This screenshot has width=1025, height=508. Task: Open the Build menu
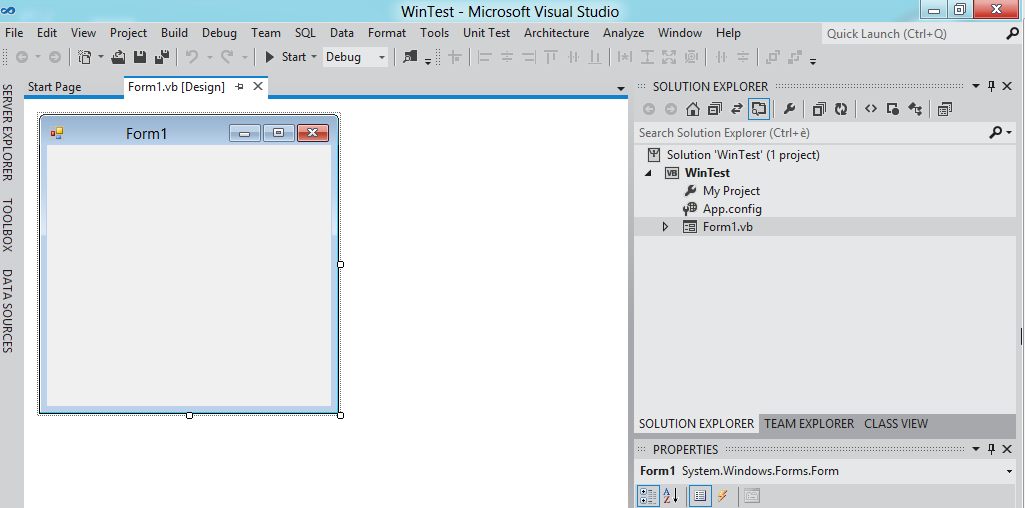click(175, 33)
